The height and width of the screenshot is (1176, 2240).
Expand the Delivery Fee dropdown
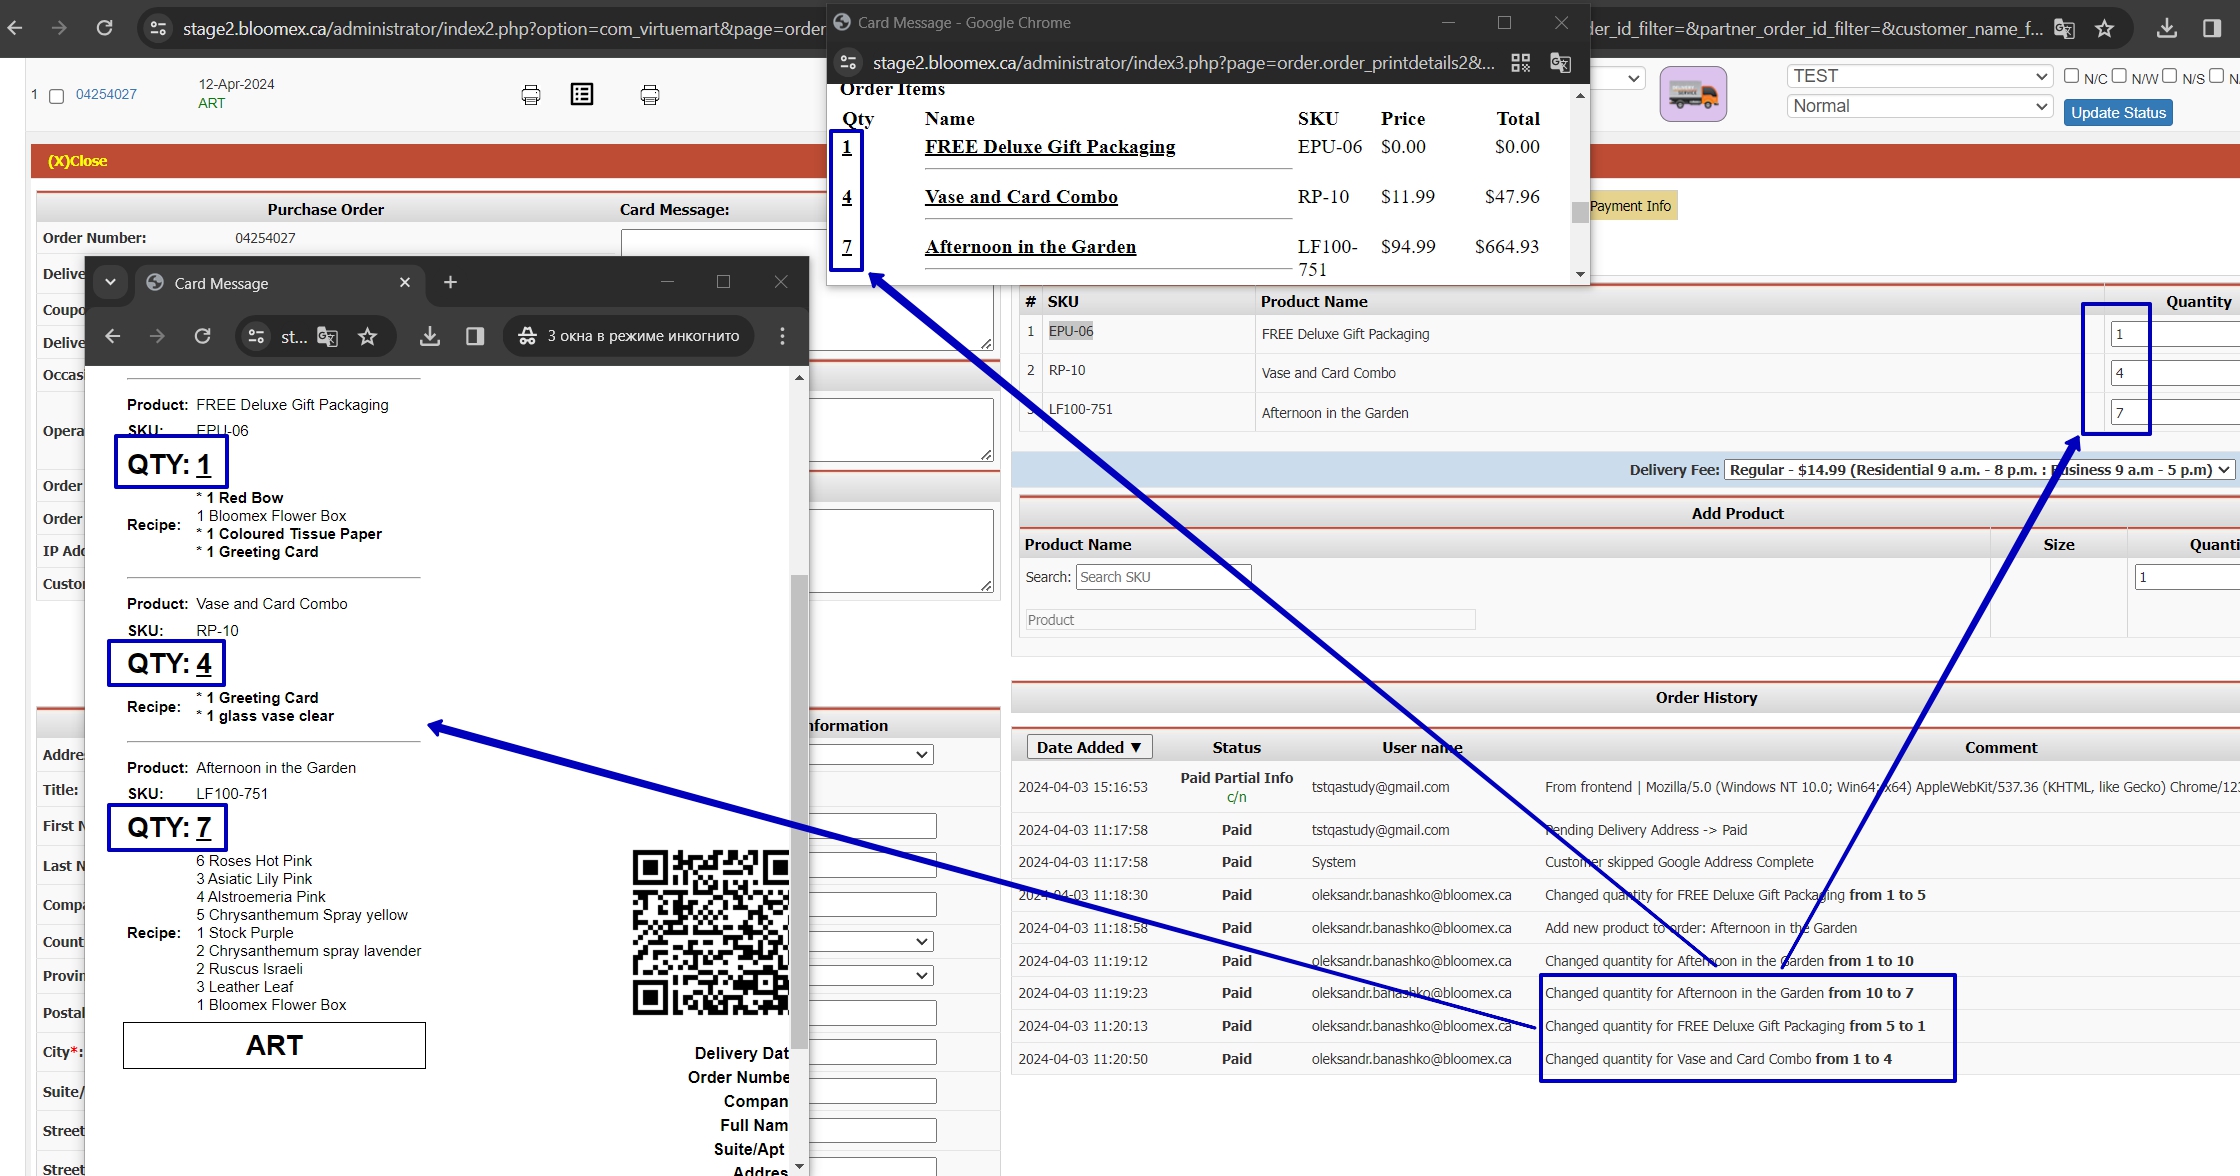pos(1979,470)
